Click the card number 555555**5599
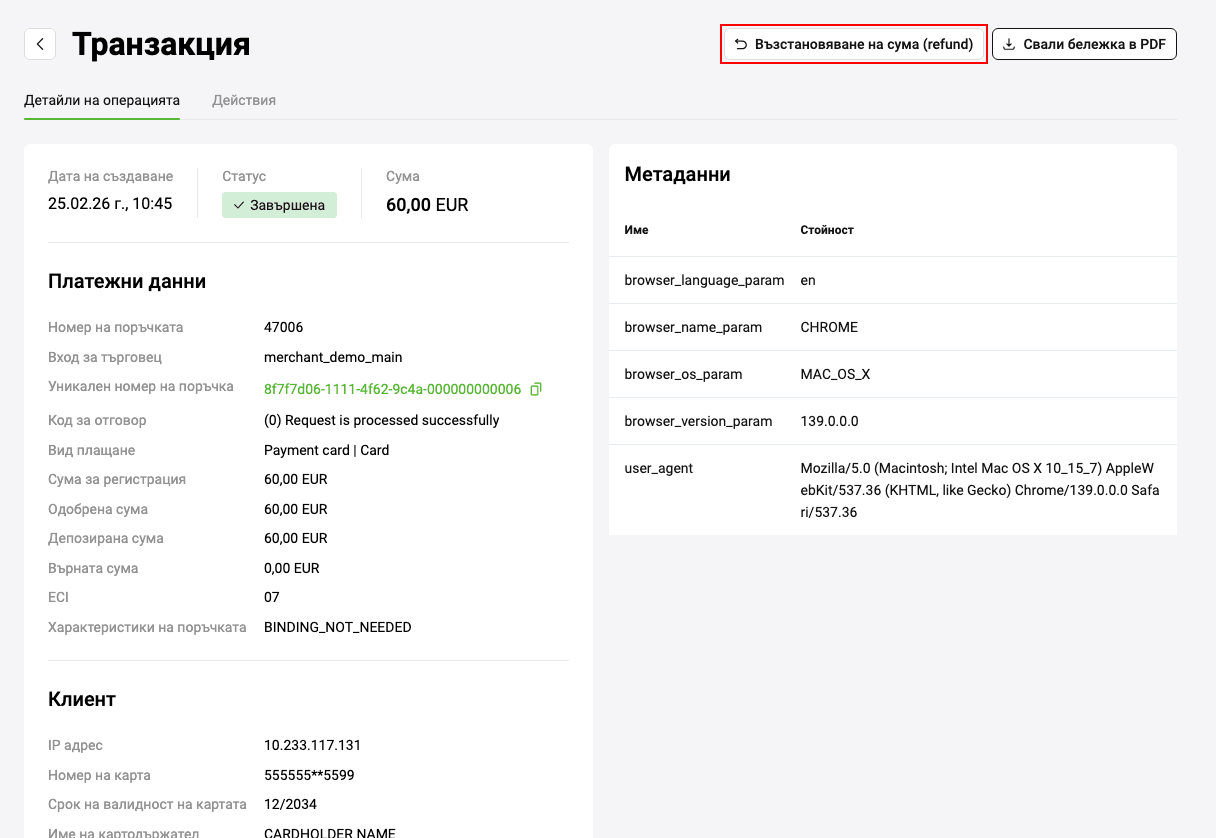Screen dimensions: 1216x838 (x=309, y=775)
